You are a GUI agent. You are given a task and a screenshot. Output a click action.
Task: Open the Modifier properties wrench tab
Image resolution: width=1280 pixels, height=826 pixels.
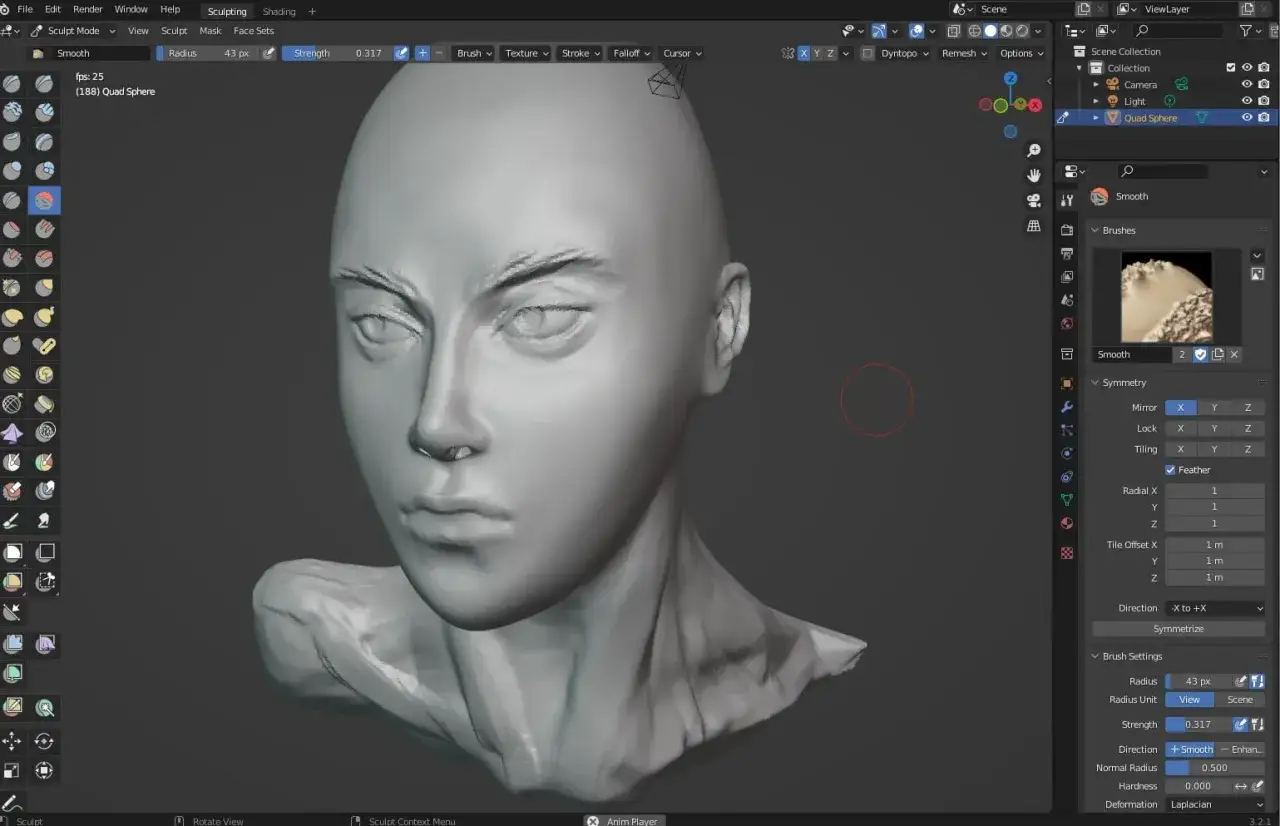[x=1067, y=407]
